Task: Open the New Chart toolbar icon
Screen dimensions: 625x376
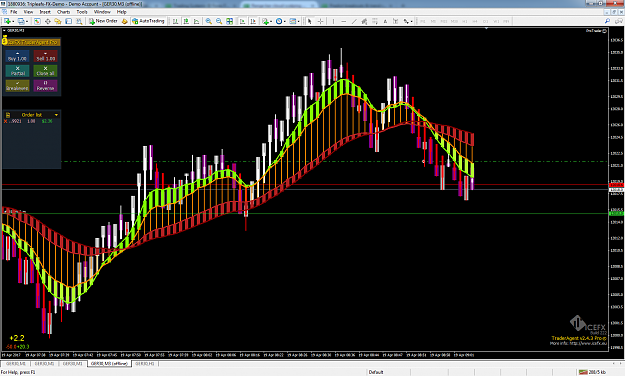Action: [7, 21]
